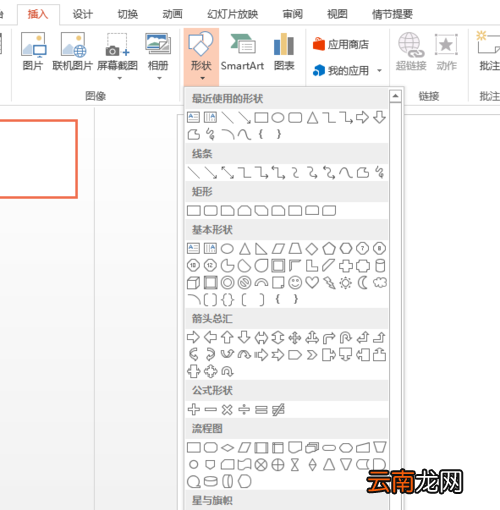Choose the left arrow in 箭头总汇
The width and height of the screenshot is (500, 510).
pyautogui.click(x=210, y=337)
